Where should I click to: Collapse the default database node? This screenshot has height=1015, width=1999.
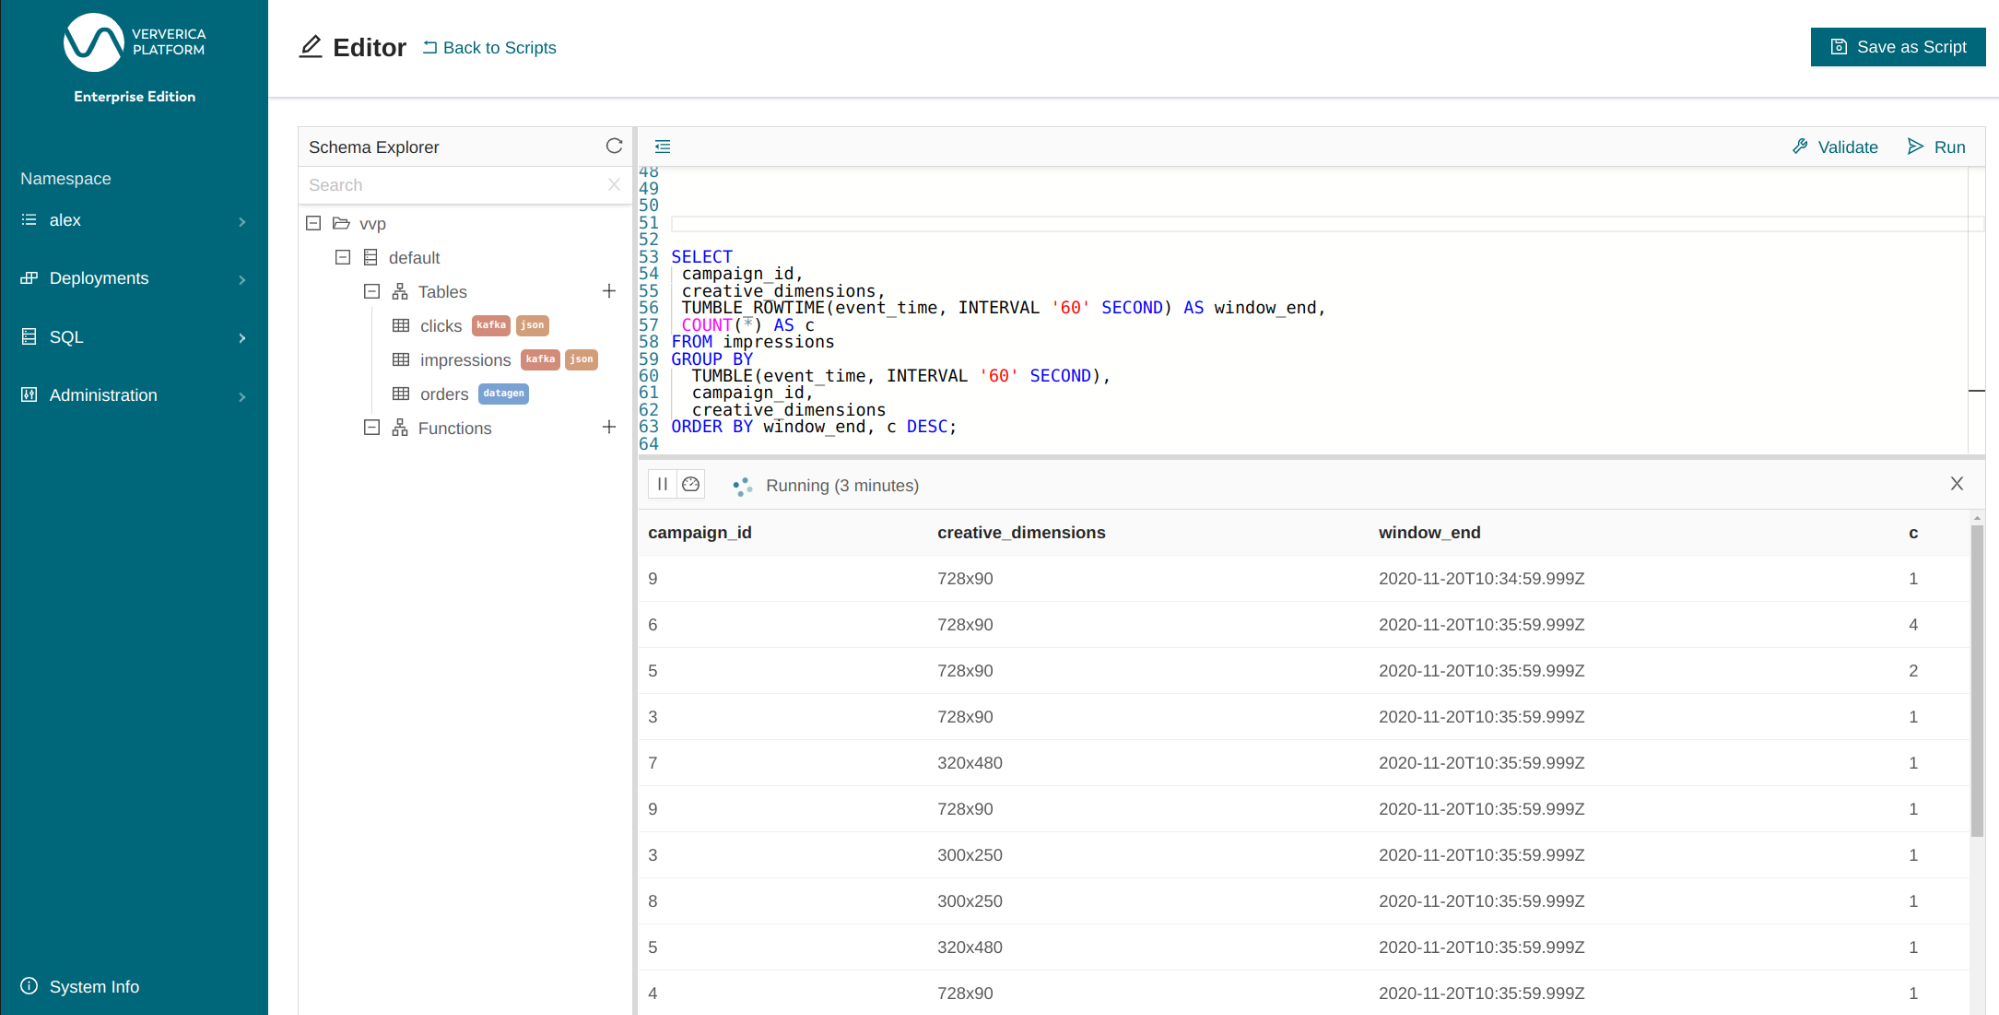[x=343, y=257]
